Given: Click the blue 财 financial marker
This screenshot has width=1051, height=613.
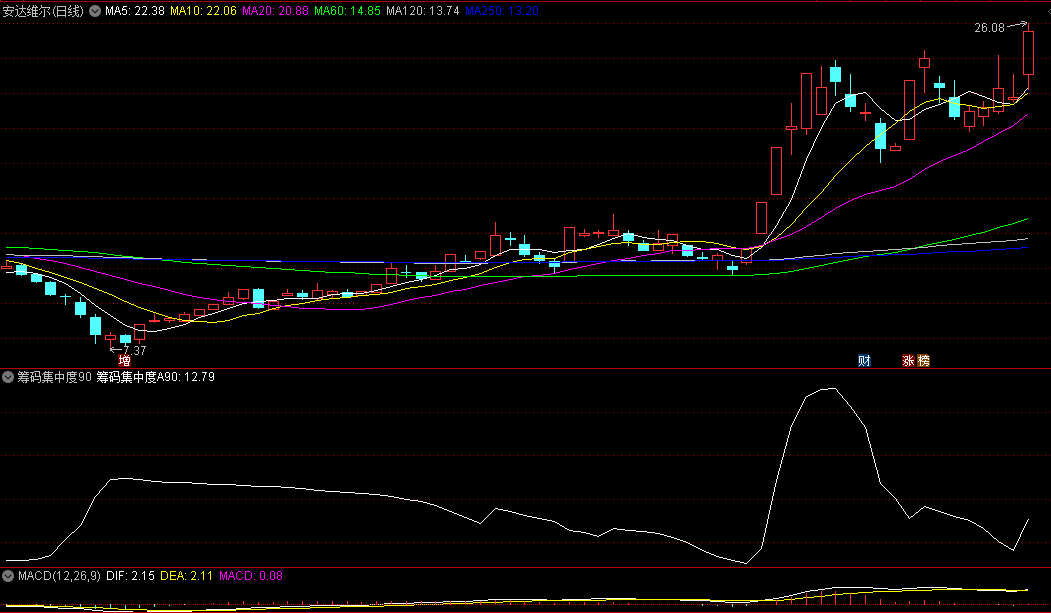Looking at the screenshot, I should pos(865,360).
